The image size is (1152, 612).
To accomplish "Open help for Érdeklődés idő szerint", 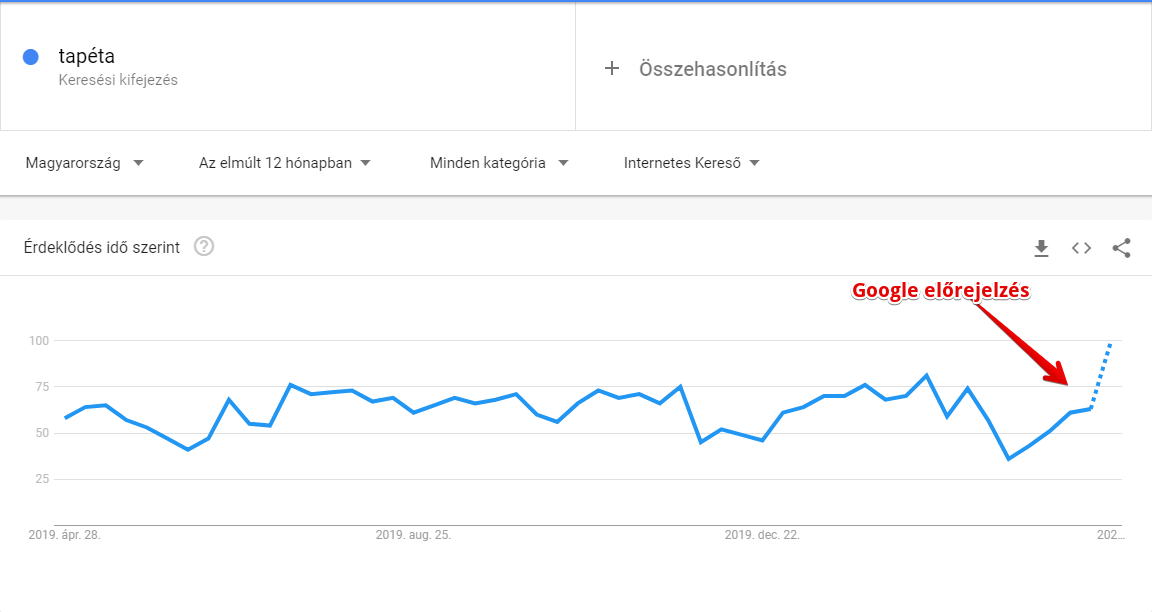I will click(x=204, y=247).
